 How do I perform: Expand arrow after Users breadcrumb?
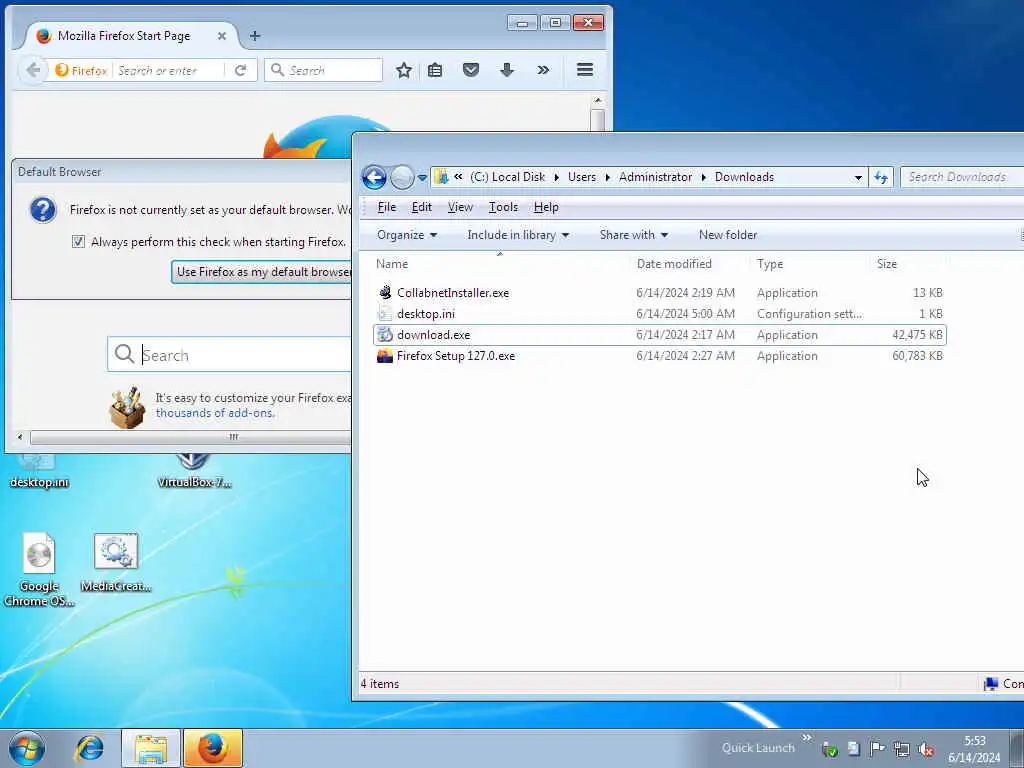tap(607, 177)
